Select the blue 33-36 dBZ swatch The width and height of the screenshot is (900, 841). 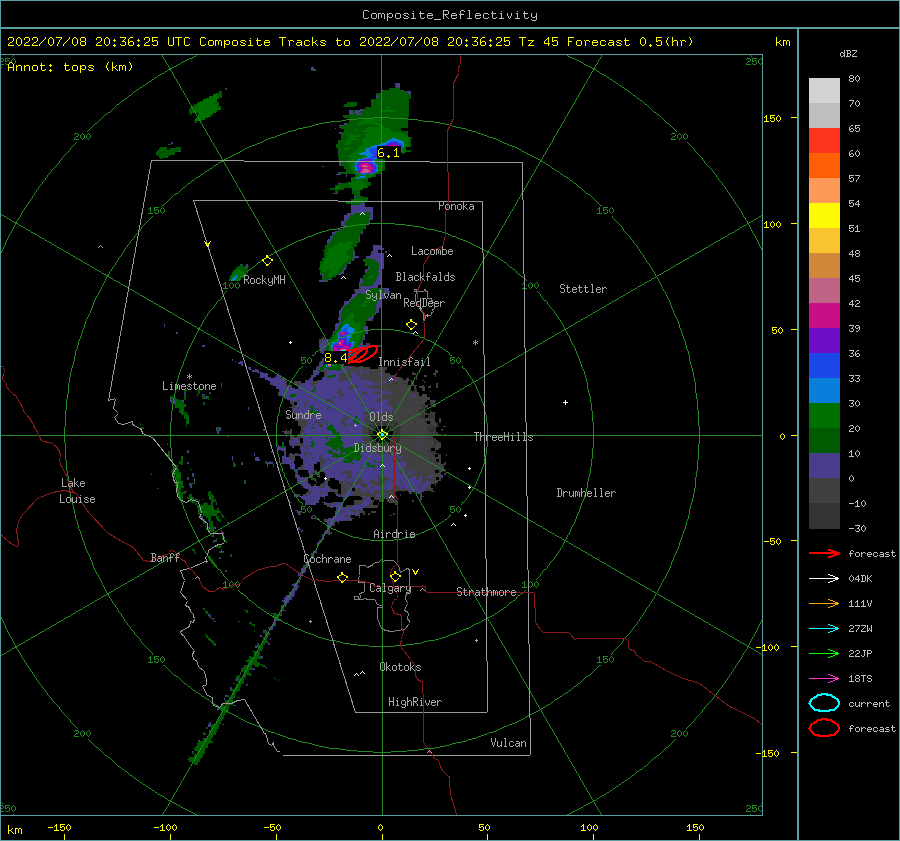(x=824, y=366)
